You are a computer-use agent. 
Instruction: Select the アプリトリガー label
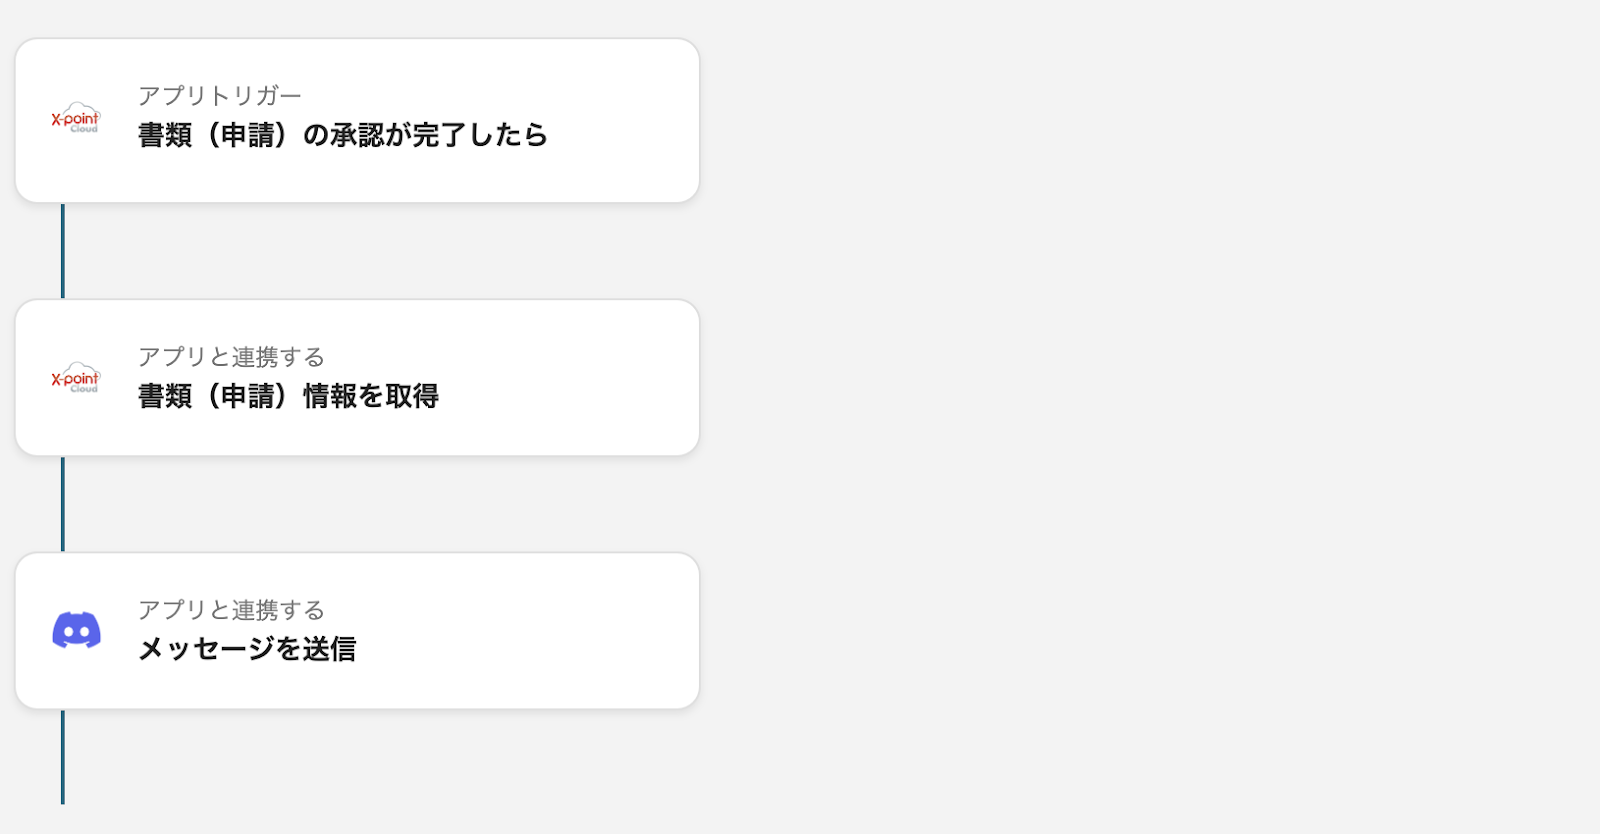point(219,96)
